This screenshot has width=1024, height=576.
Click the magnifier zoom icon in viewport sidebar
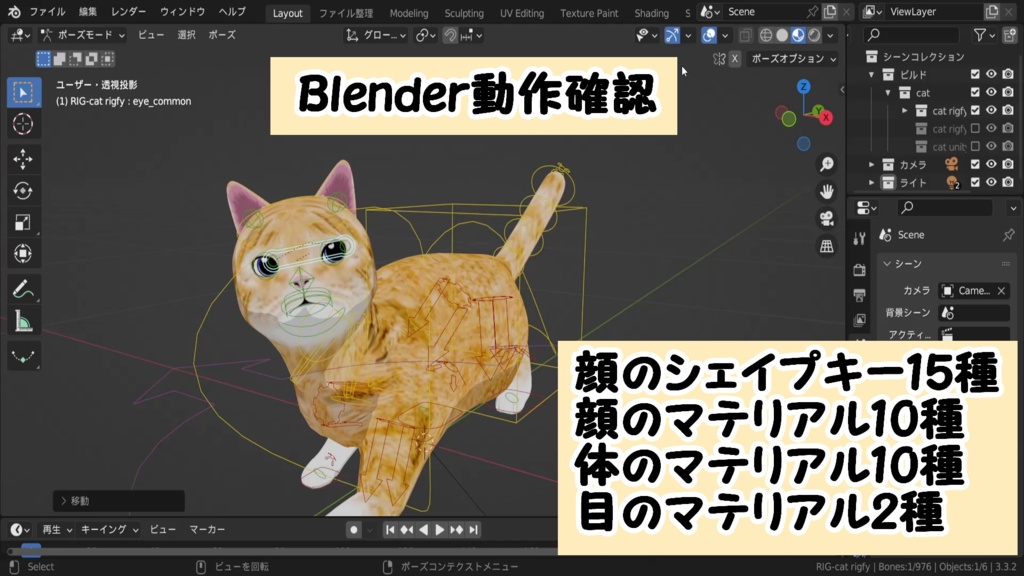pos(827,165)
